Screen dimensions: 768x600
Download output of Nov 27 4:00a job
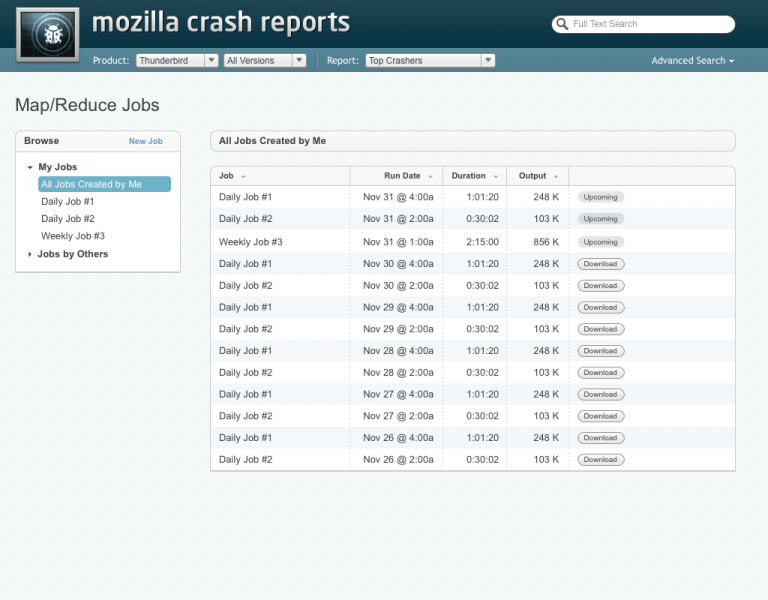pyautogui.click(x=600, y=394)
